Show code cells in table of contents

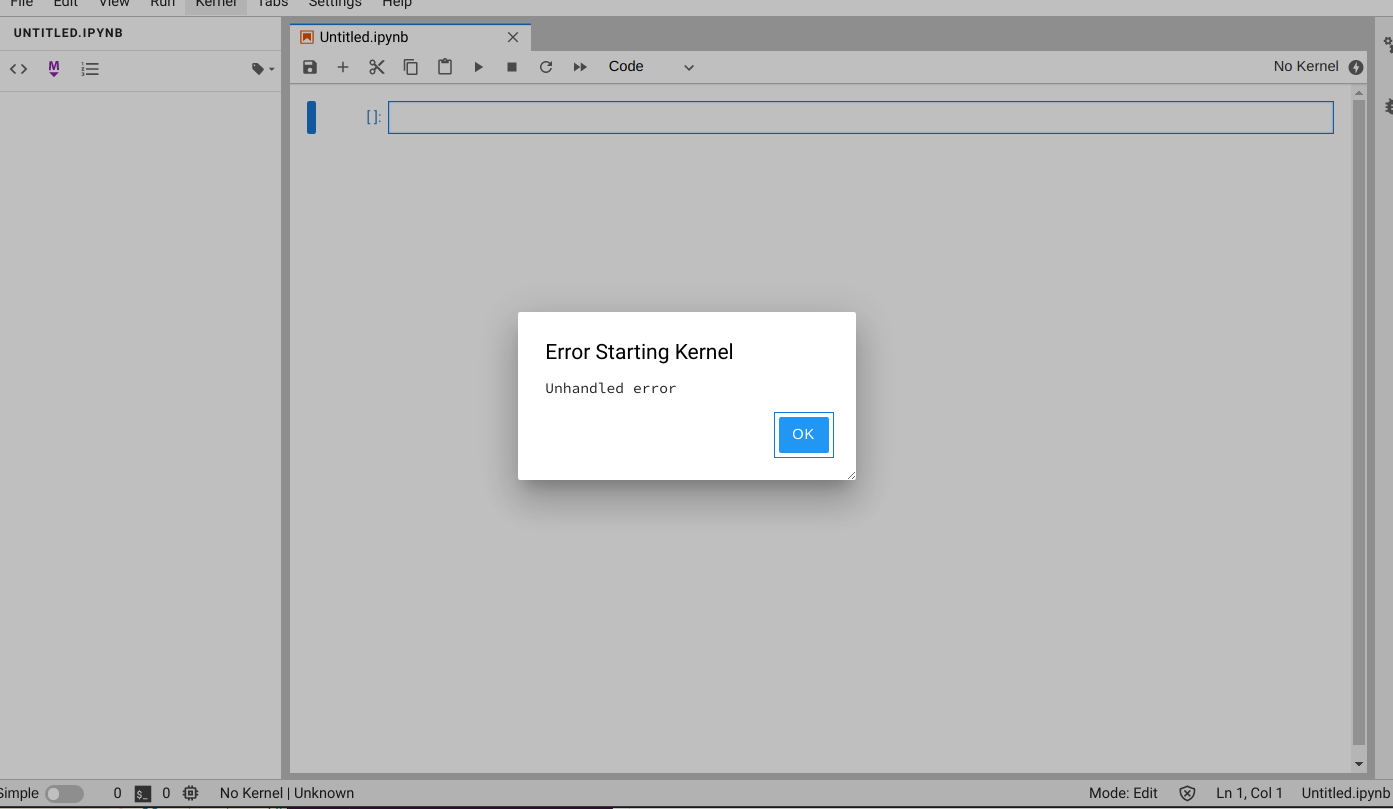pyautogui.click(x=18, y=68)
